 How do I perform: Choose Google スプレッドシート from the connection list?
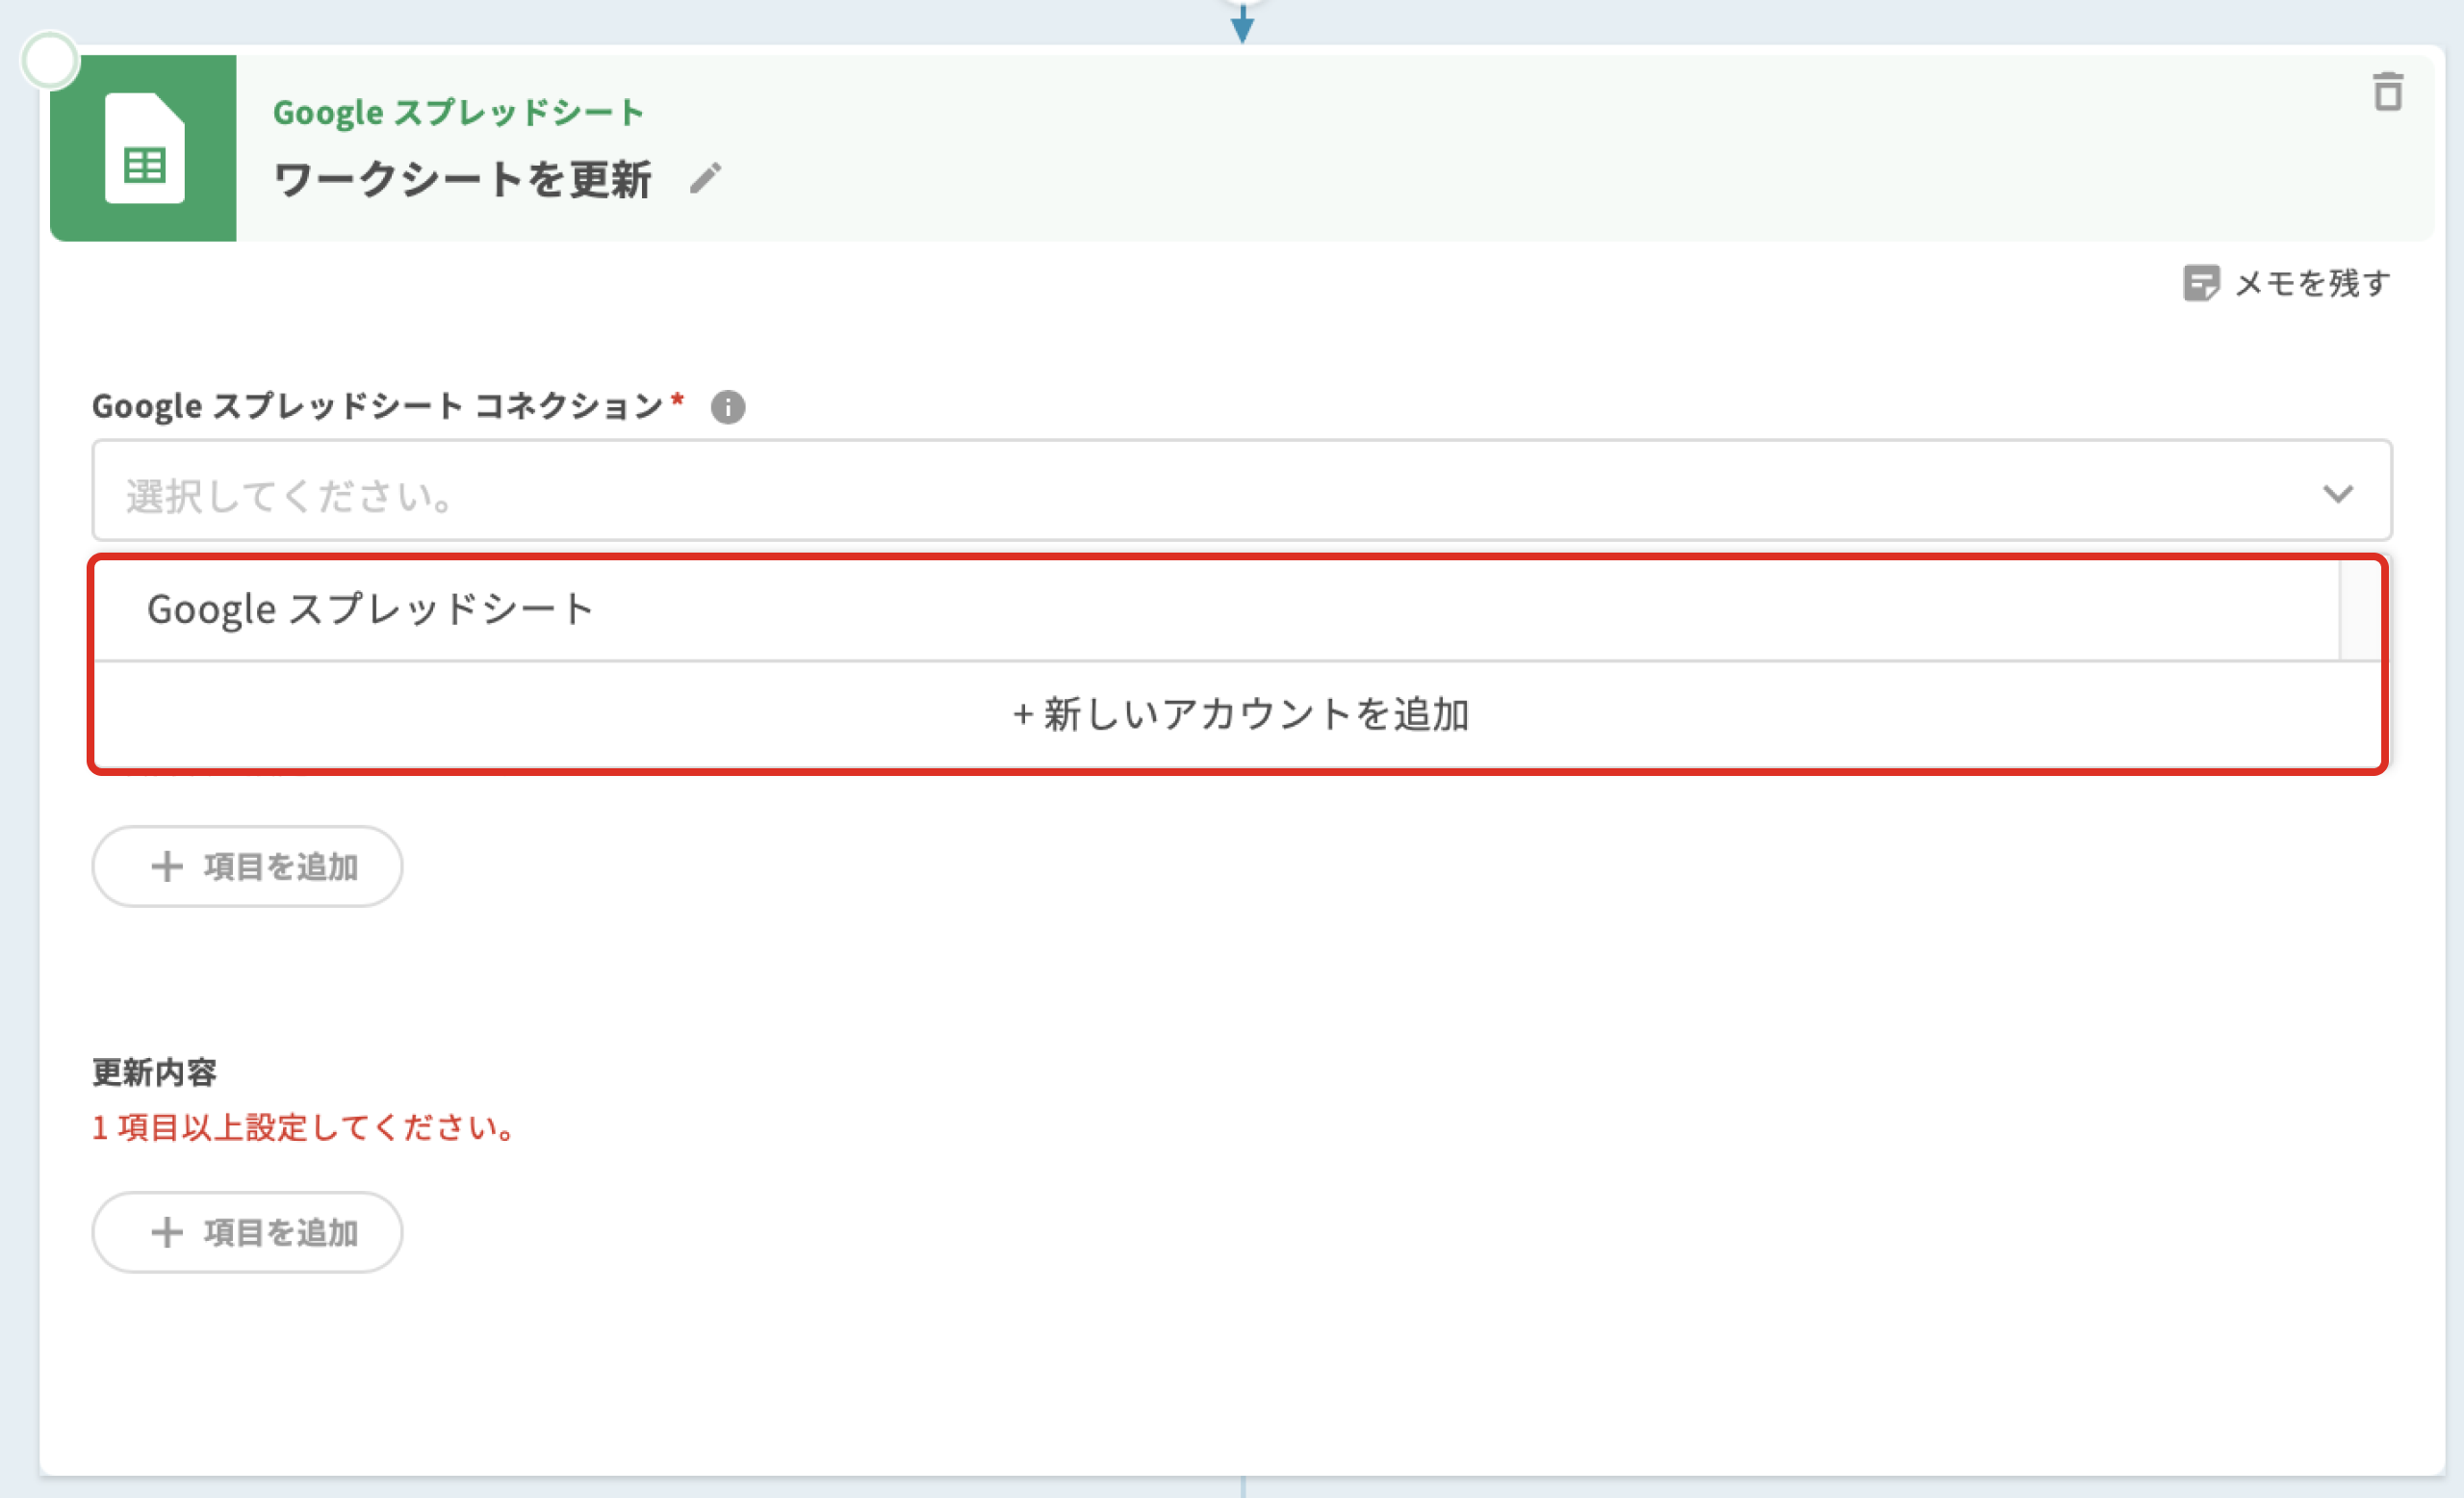pos(372,609)
